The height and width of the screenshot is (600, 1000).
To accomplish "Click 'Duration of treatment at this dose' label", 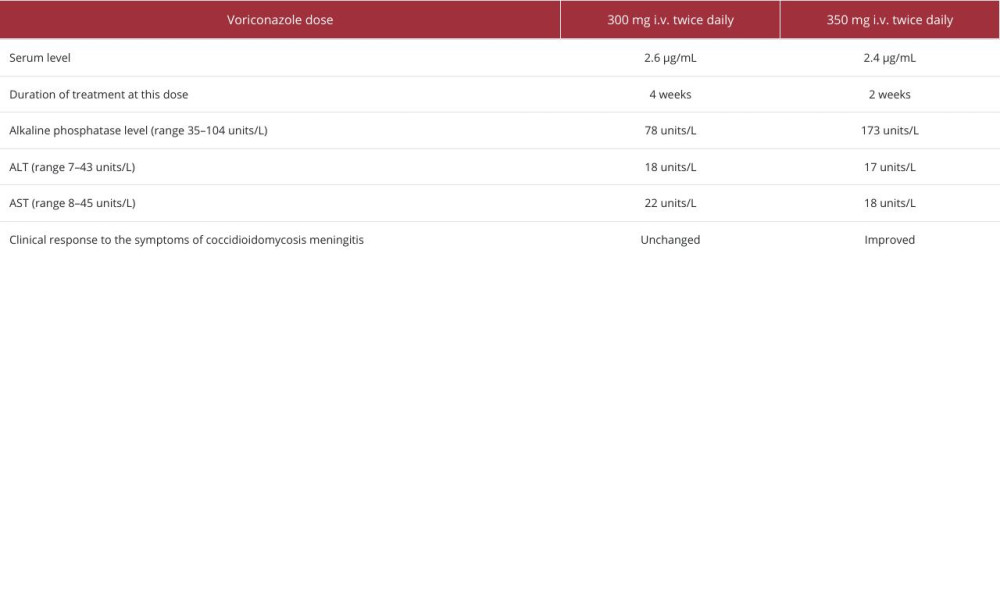I will [x=99, y=94].
